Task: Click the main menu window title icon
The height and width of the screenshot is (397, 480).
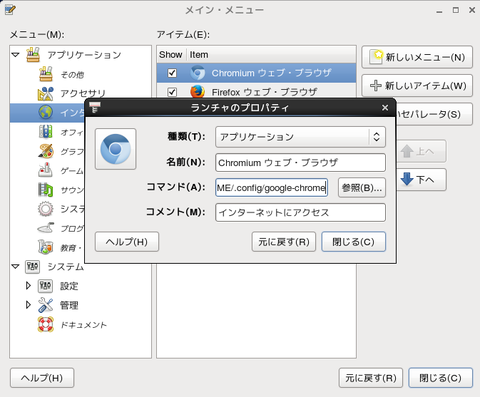Action: [10, 10]
